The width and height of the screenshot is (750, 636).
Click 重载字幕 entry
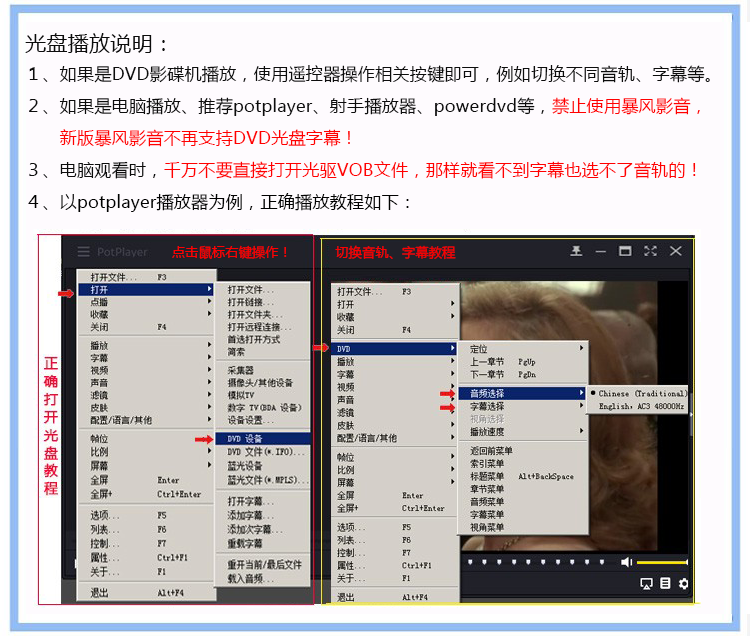click(263, 543)
